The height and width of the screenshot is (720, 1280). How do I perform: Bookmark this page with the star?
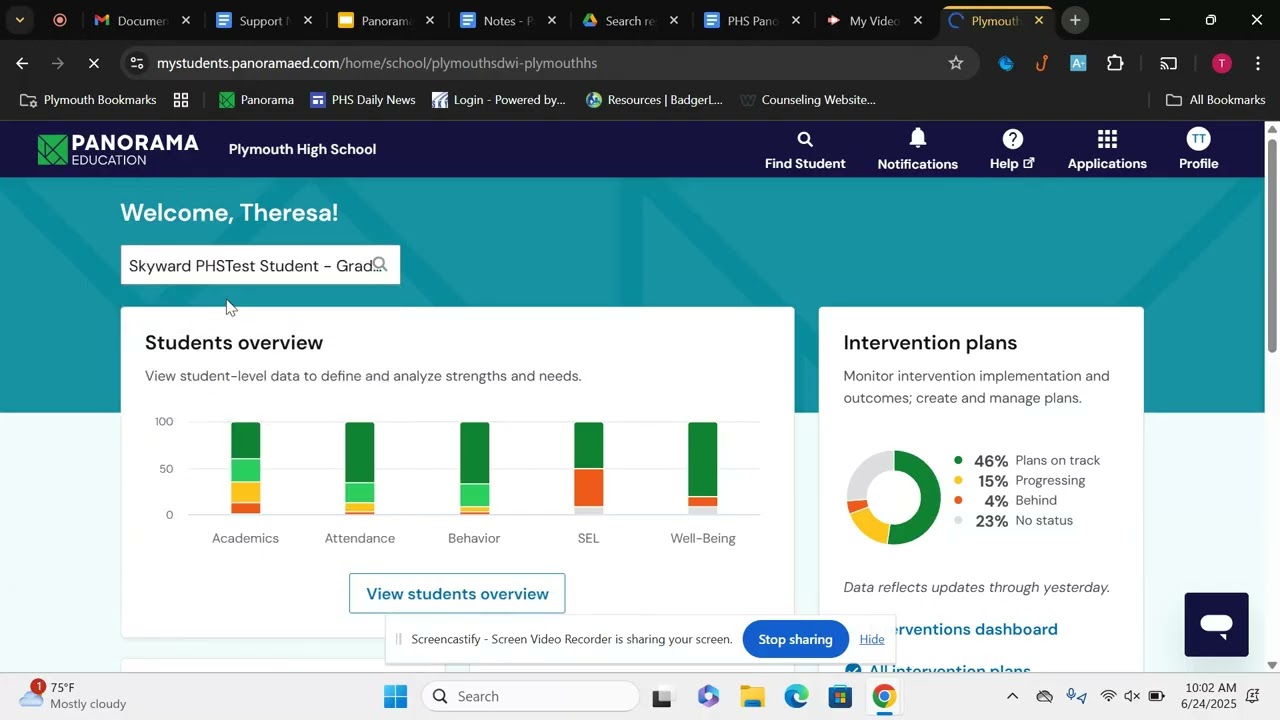click(x=956, y=63)
